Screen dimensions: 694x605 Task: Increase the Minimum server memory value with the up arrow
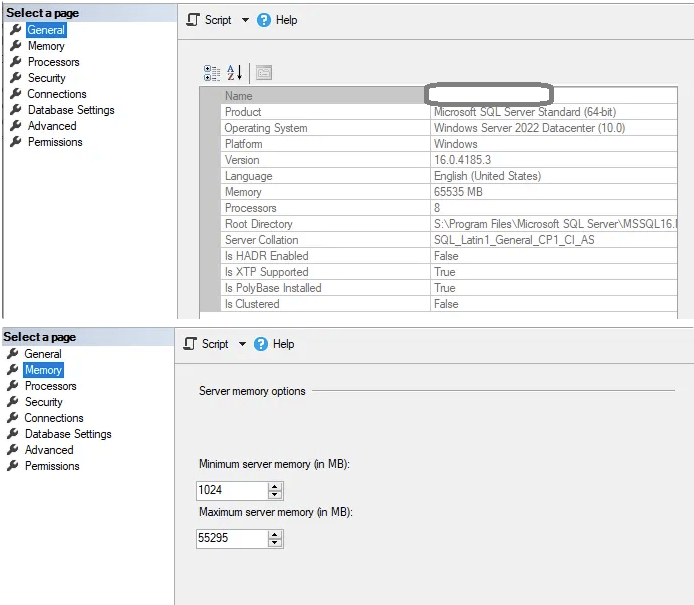pyautogui.click(x=275, y=486)
